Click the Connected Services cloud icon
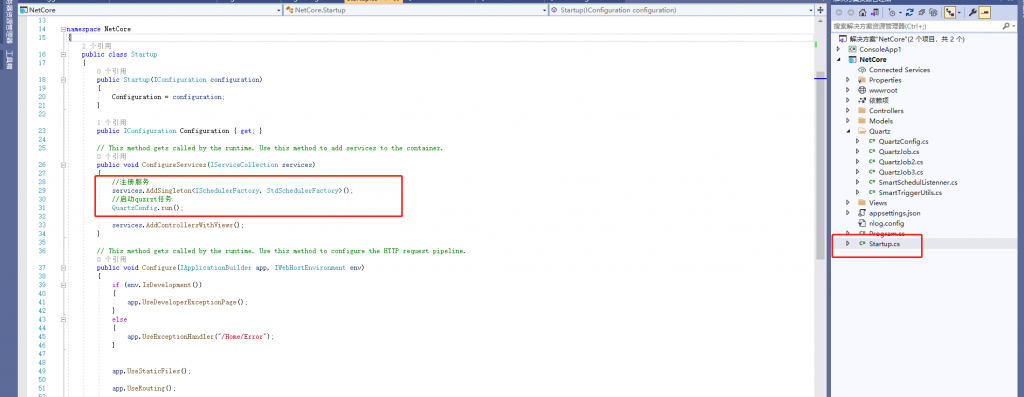1024x397 pixels. coord(862,70)
